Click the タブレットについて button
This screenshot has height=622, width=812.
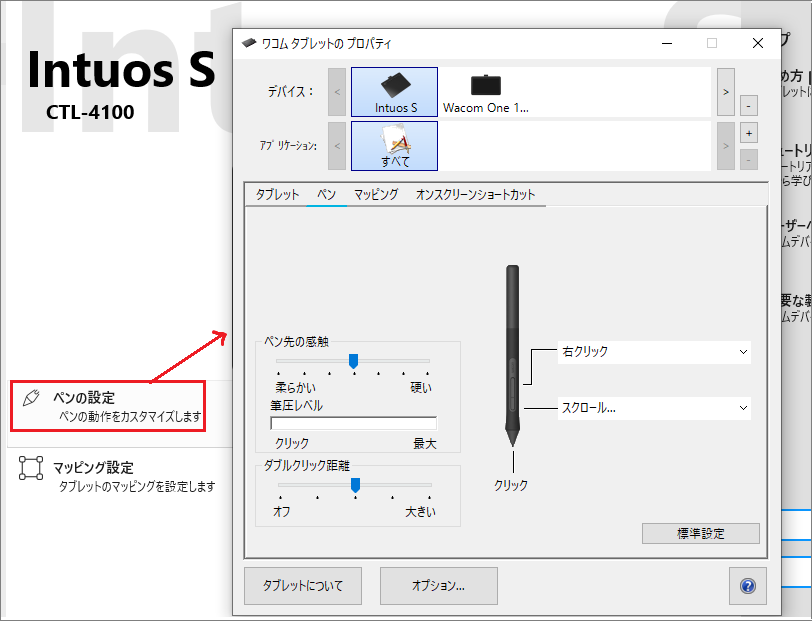click(x=303, y=586)
